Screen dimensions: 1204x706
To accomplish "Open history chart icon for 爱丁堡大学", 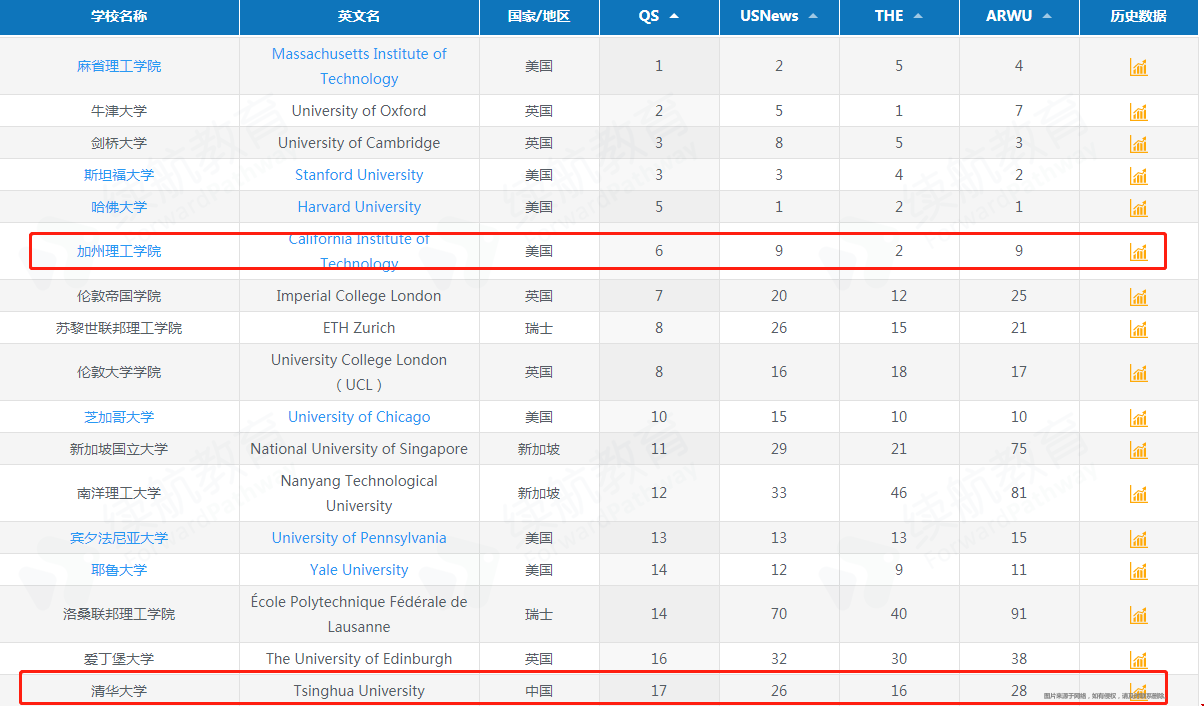I will pos(1138,660).
